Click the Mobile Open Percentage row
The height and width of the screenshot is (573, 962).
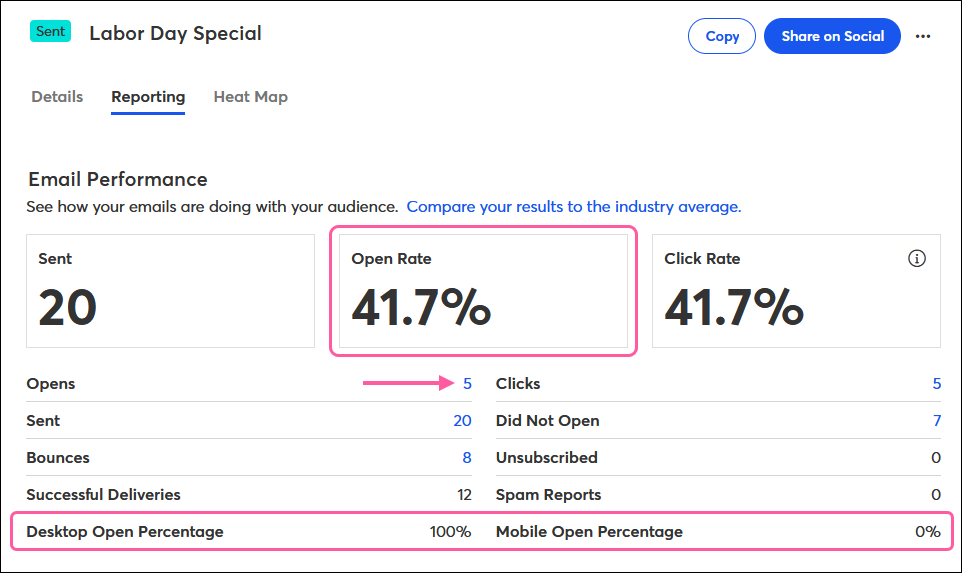718,532
